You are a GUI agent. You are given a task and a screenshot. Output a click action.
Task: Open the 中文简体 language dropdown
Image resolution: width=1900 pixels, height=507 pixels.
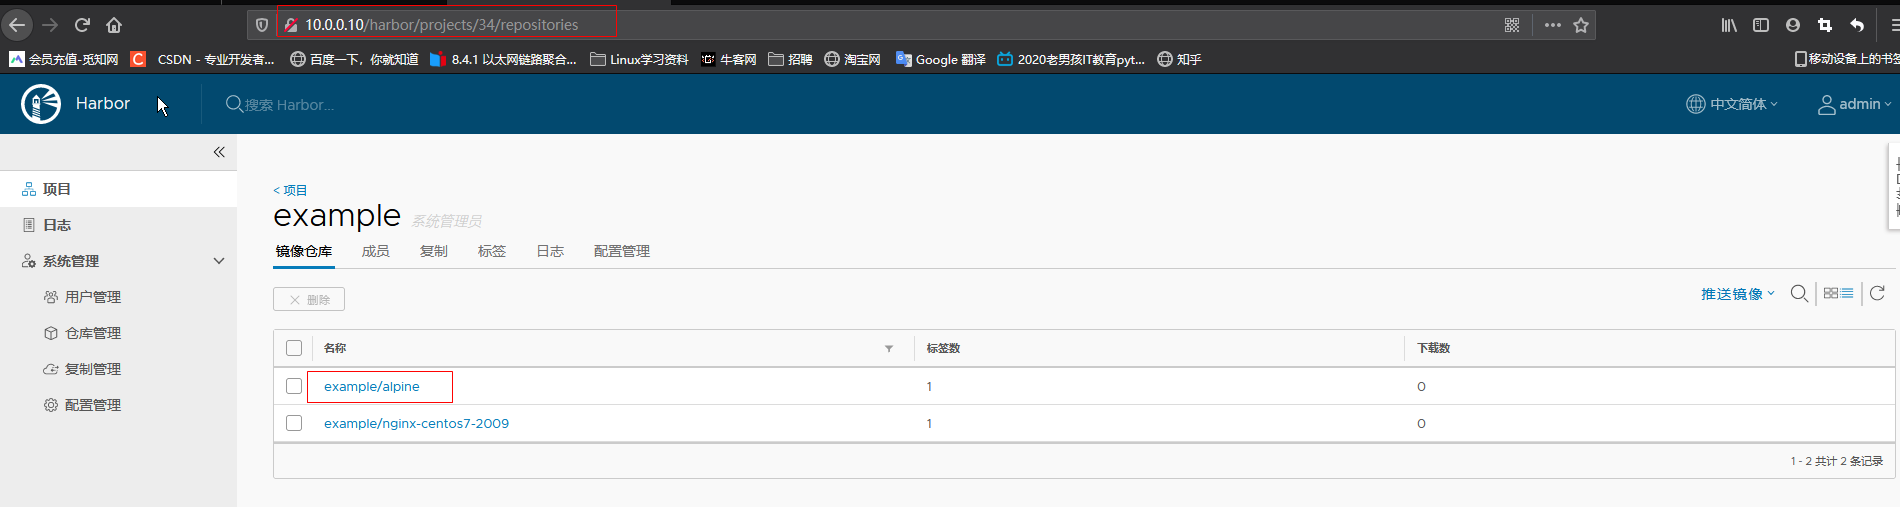(x=1732, y=104)
